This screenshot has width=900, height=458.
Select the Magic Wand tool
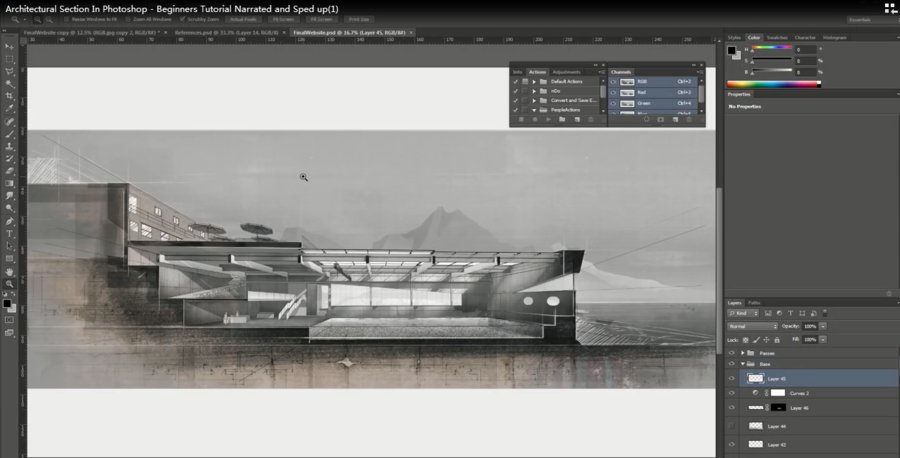click(x=9, y=84)
